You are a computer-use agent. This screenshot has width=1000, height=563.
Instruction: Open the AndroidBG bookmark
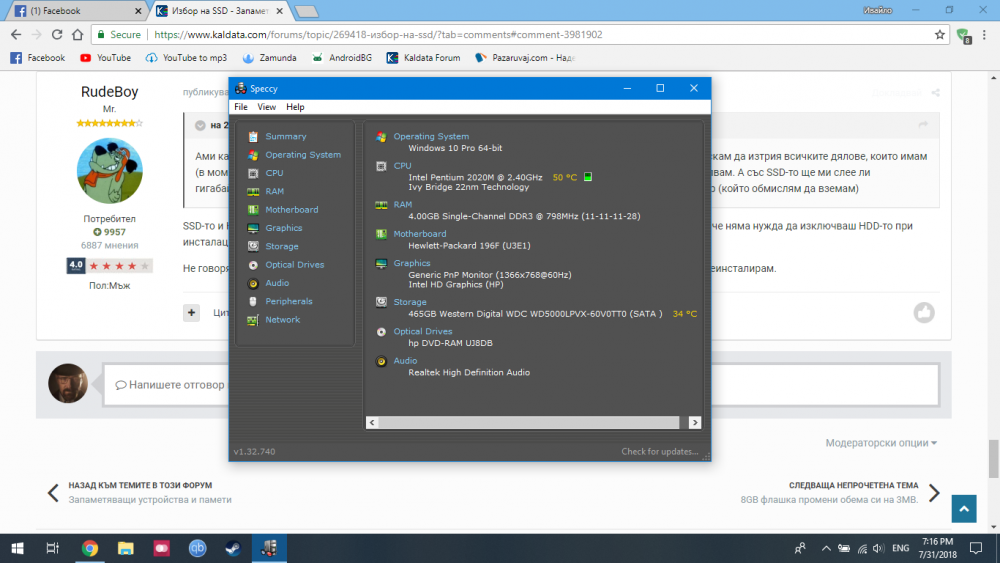342,57
